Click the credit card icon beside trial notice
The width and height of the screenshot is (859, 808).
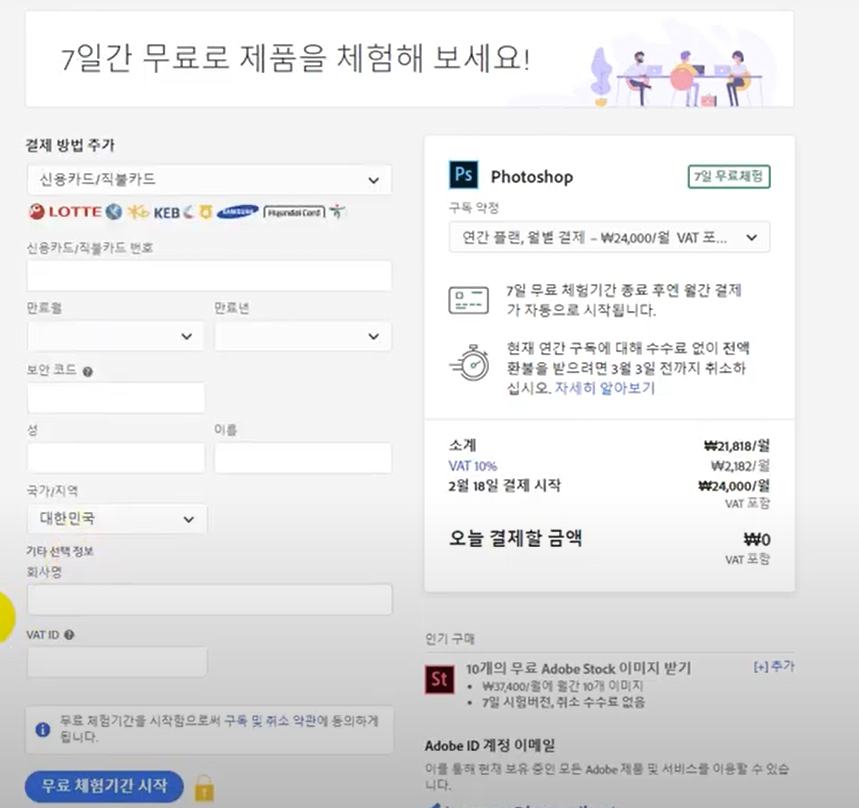coord(468,300)
